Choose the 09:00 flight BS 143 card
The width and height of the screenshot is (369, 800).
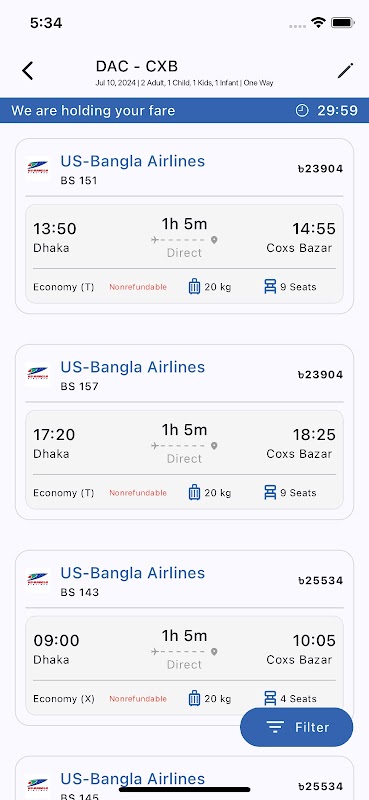(x=184, y=638)
